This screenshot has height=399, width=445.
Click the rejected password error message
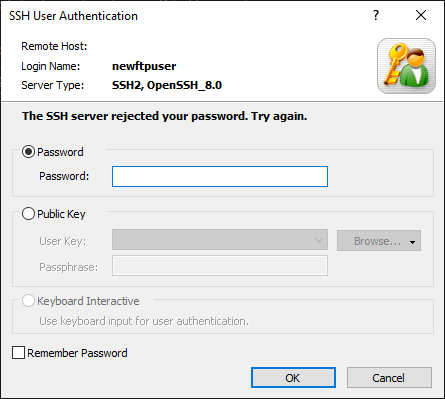[165, 116]
